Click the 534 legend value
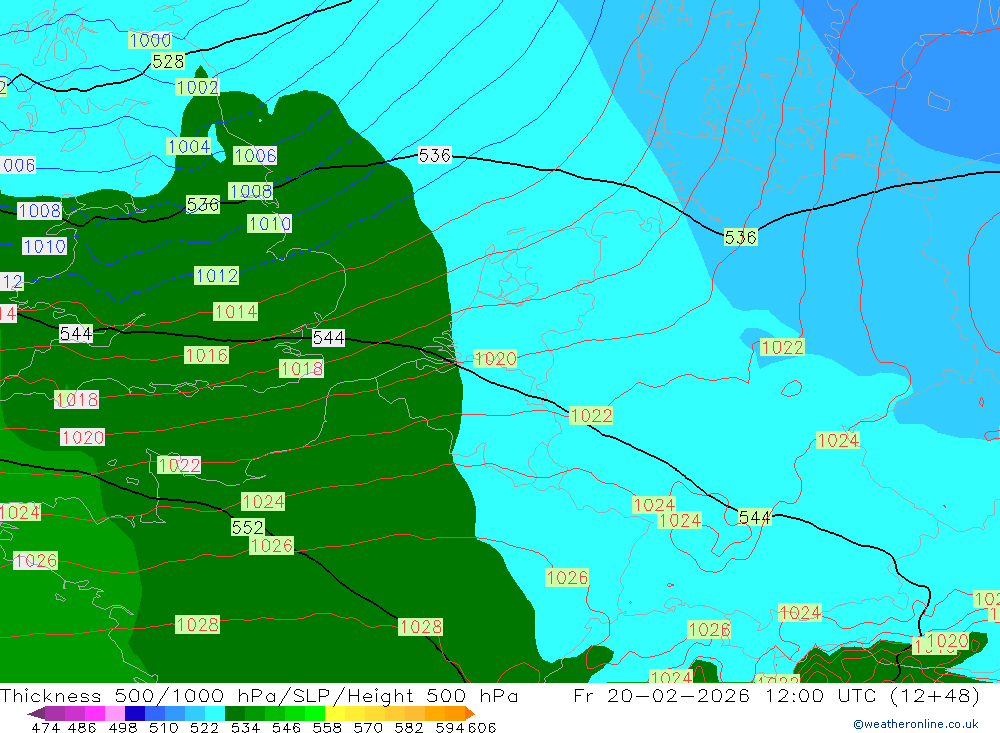1000x733 pixels. (245, 728)
